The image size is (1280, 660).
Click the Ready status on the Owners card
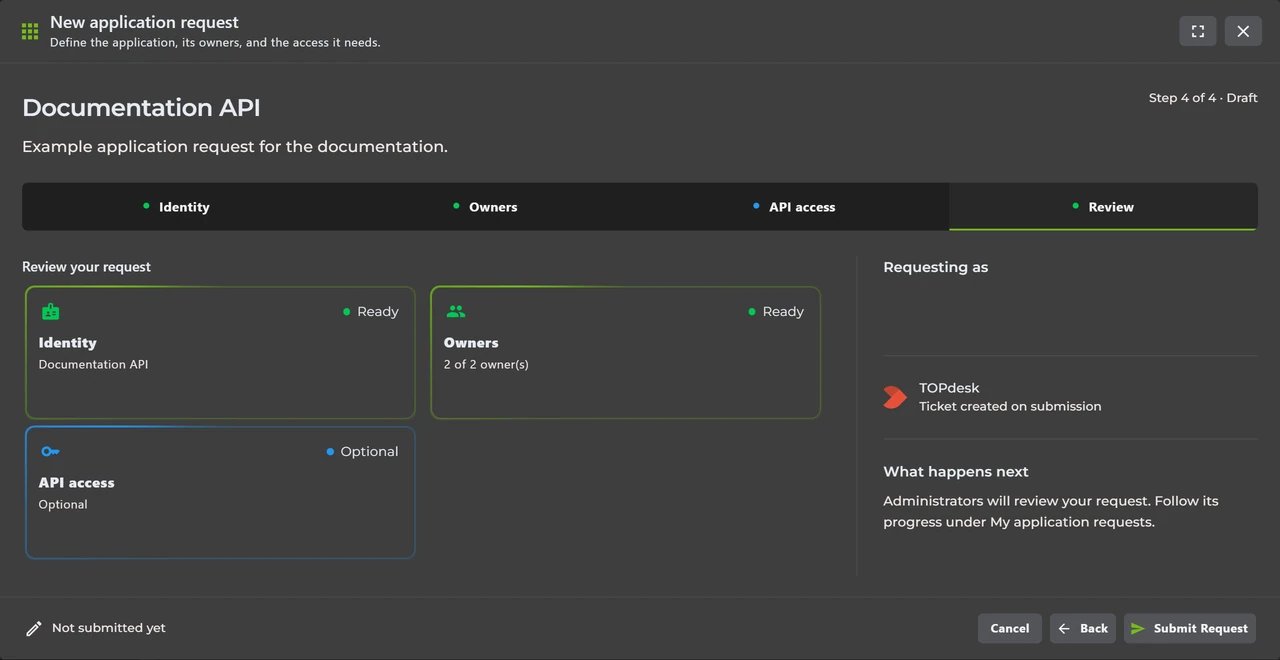click(x=776, y=312)
